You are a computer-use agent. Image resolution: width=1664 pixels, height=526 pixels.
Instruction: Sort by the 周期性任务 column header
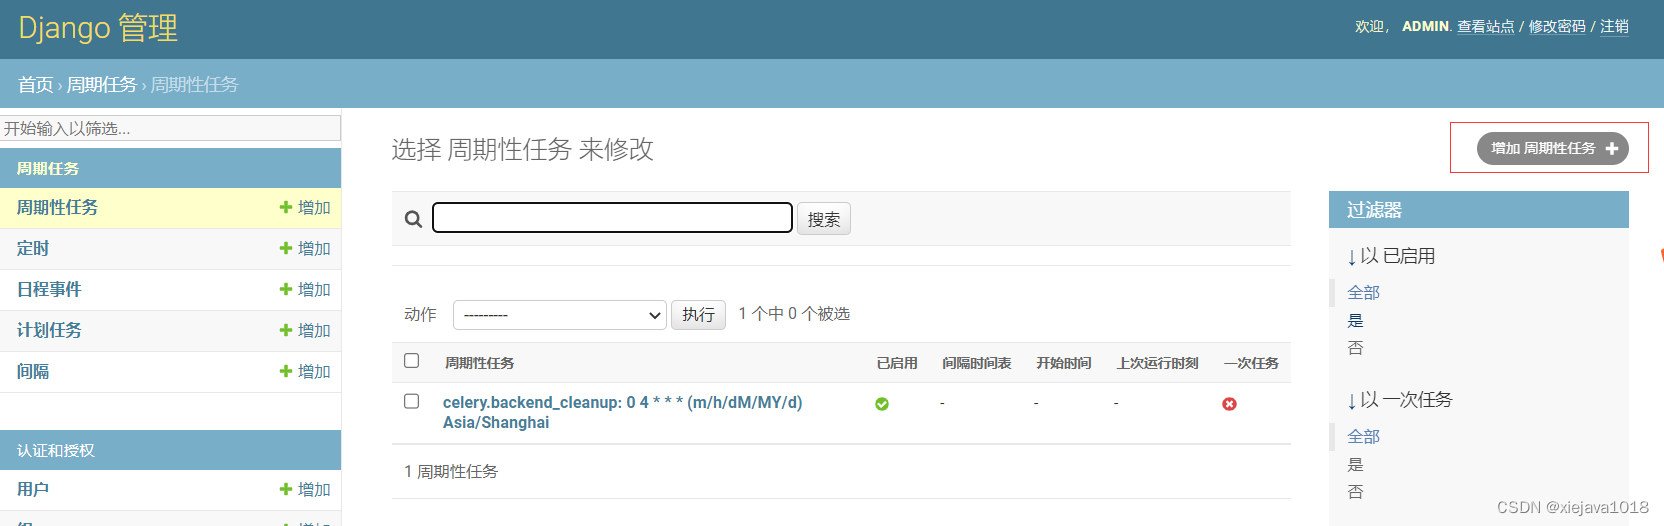[479, 363]
